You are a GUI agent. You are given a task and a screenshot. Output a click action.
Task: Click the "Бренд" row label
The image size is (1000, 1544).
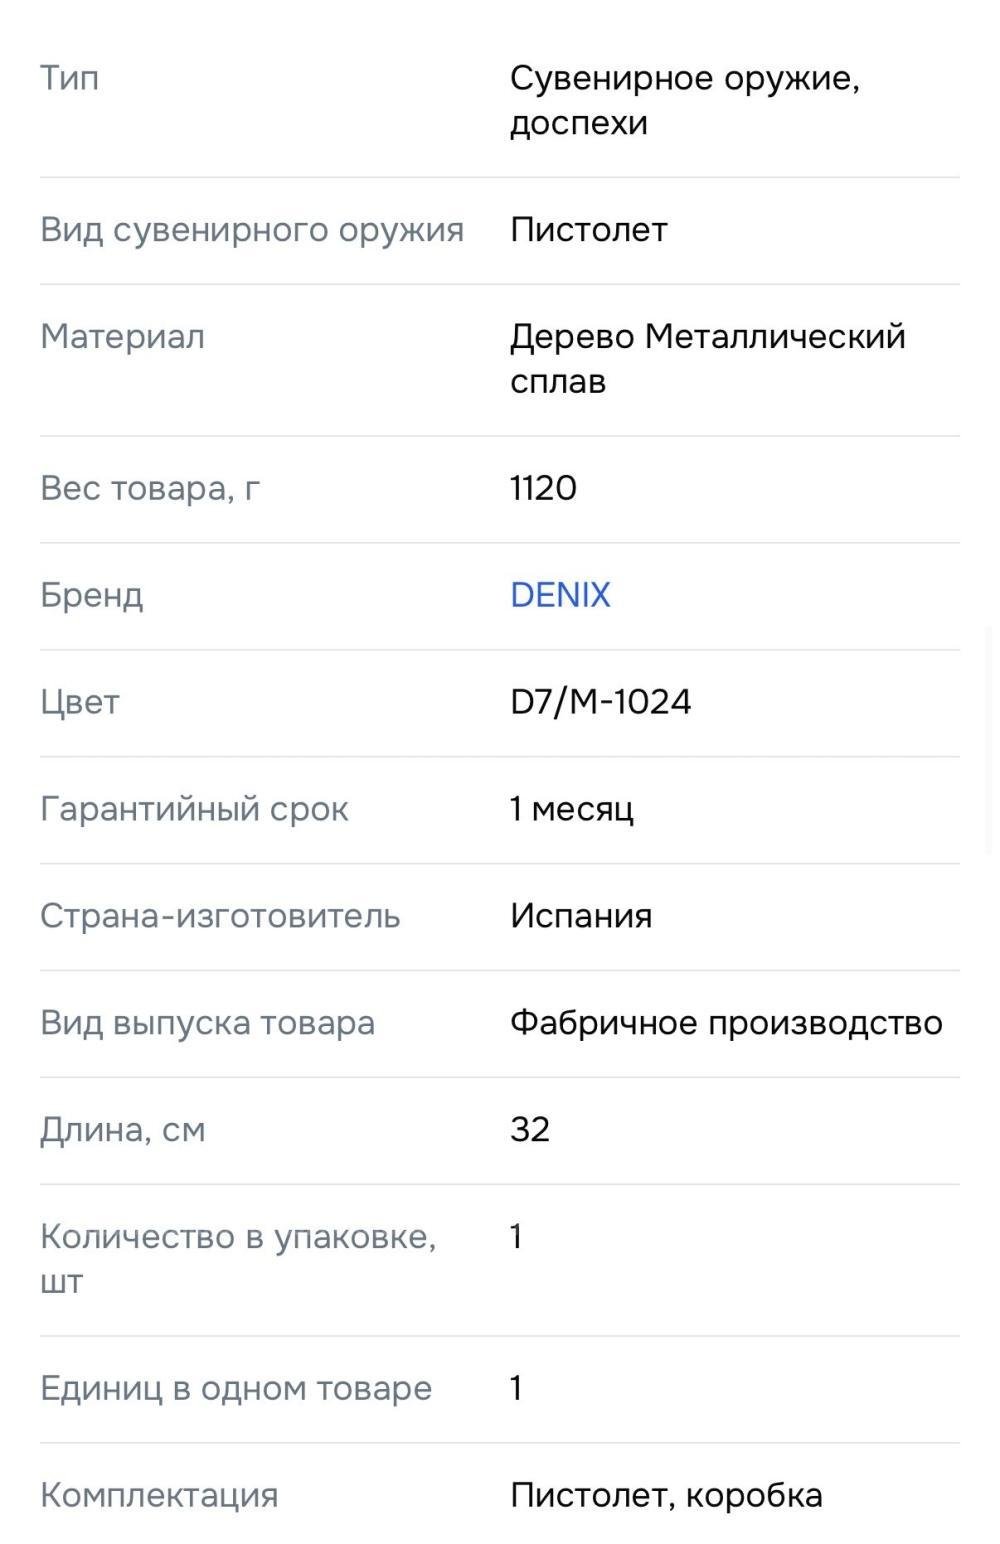(x=92, y=595)
